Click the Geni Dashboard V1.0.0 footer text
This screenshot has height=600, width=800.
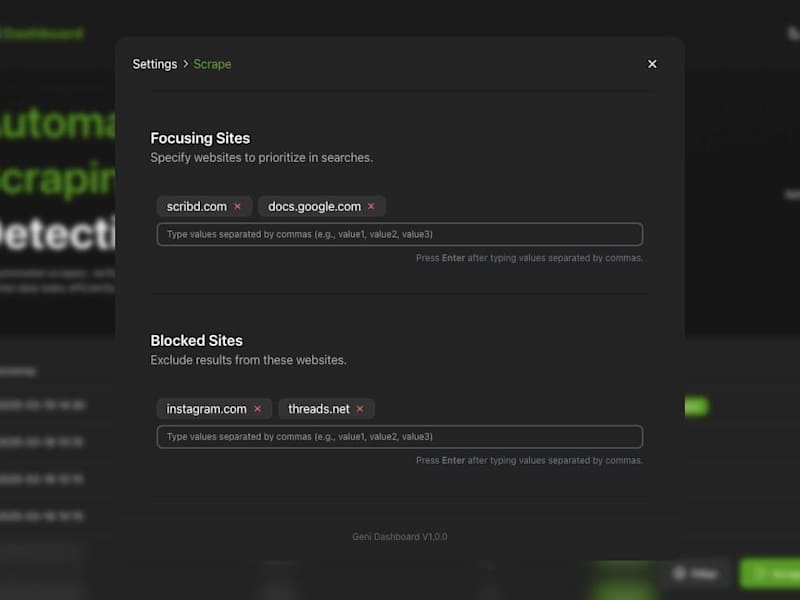tap(399, 537)
